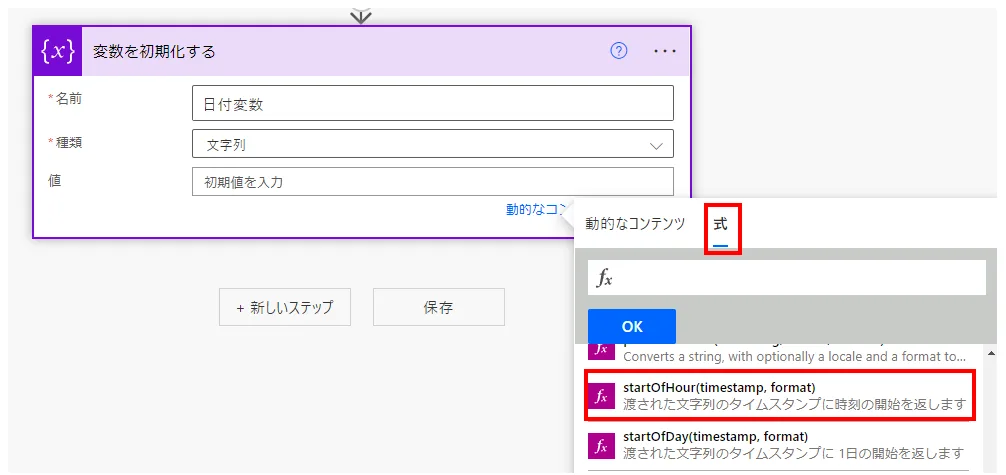This screenshot has height=475, width=1006.
Task: Click the 動的なコンテンツ link under the 値 field
Action: (x=535, y=210)
